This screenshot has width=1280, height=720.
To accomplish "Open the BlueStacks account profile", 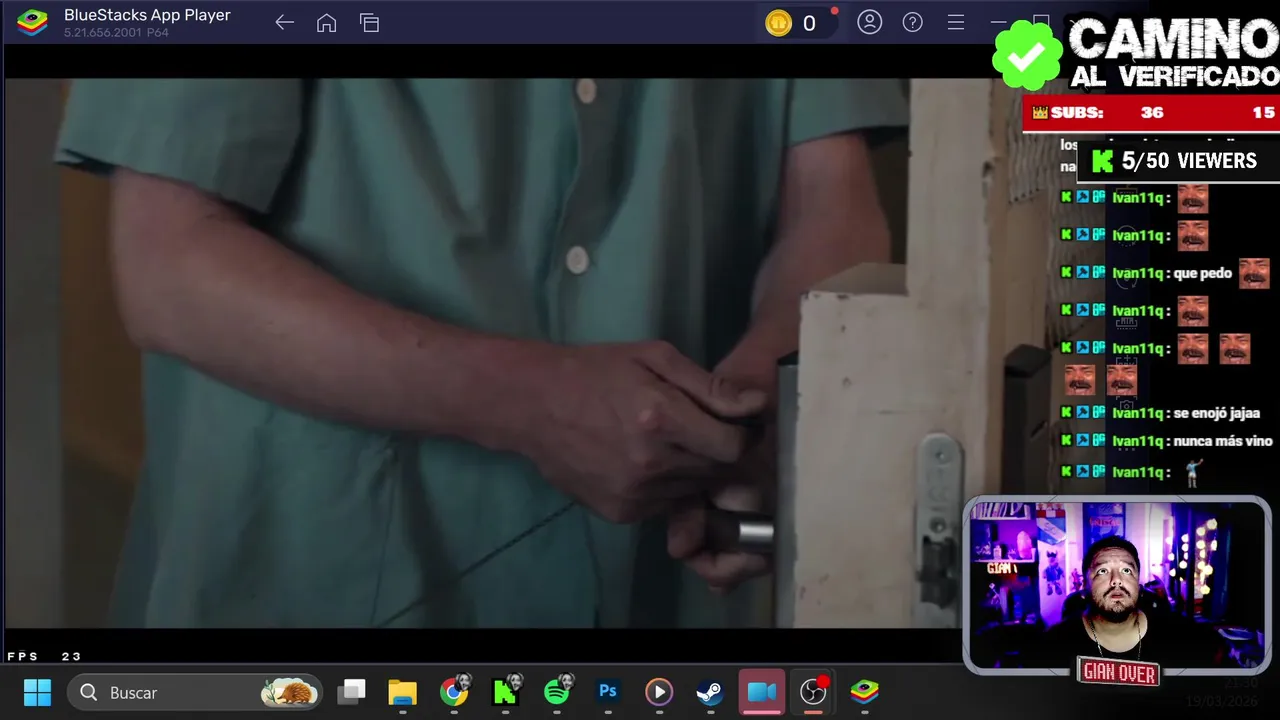I will click(869, 22).
